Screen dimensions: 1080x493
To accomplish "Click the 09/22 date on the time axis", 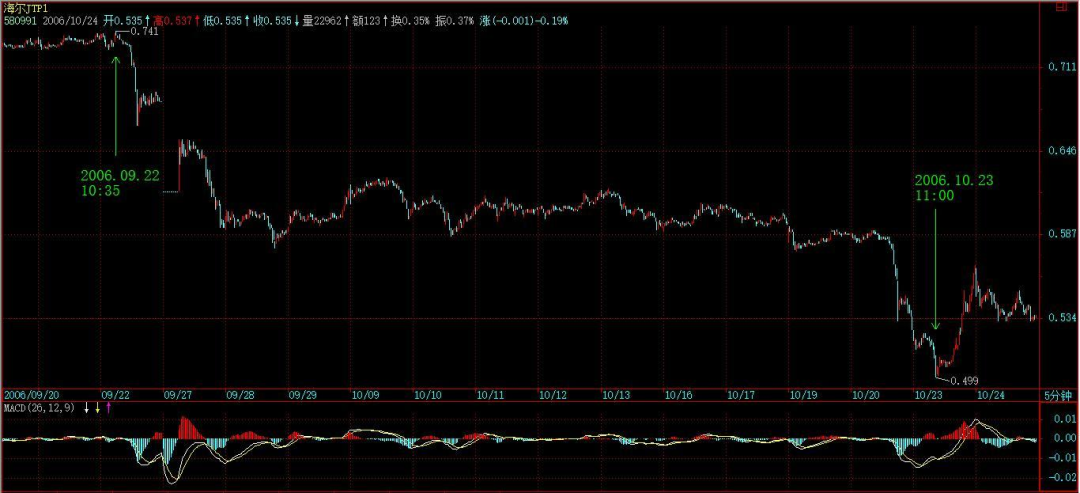I will pyautogui.click(x=115, y=395).
